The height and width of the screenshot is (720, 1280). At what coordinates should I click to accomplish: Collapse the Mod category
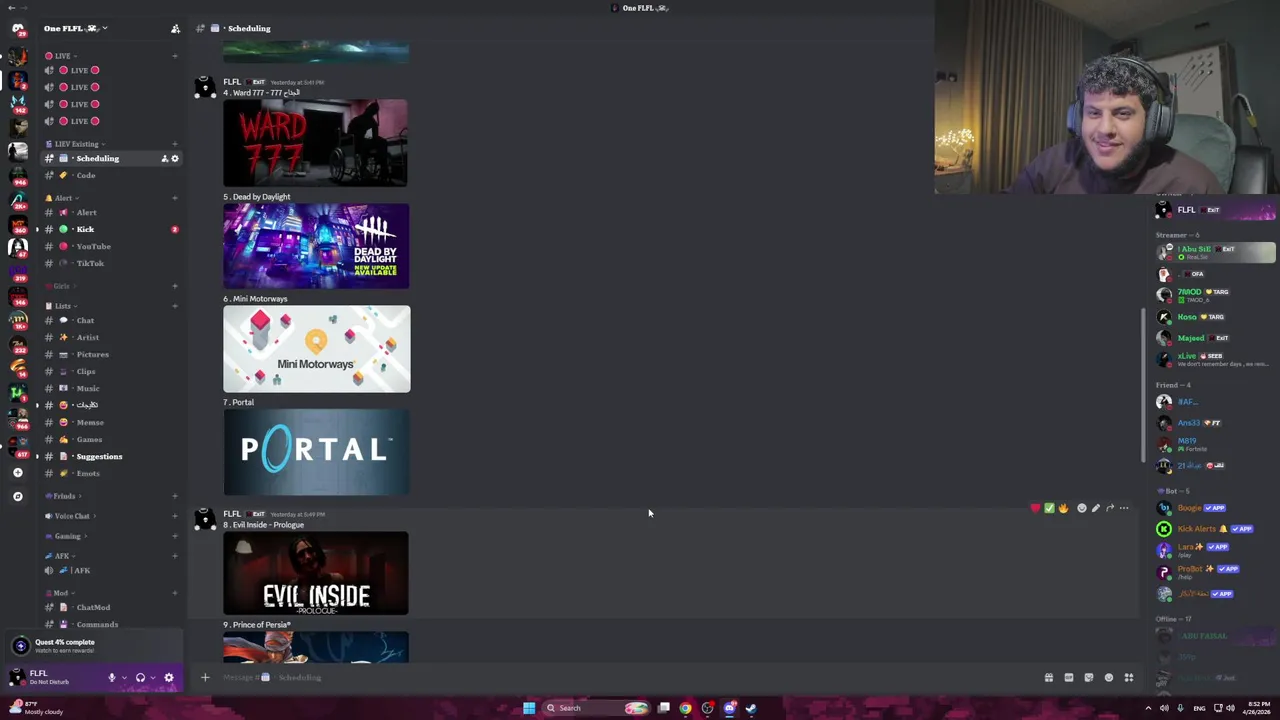60,593
